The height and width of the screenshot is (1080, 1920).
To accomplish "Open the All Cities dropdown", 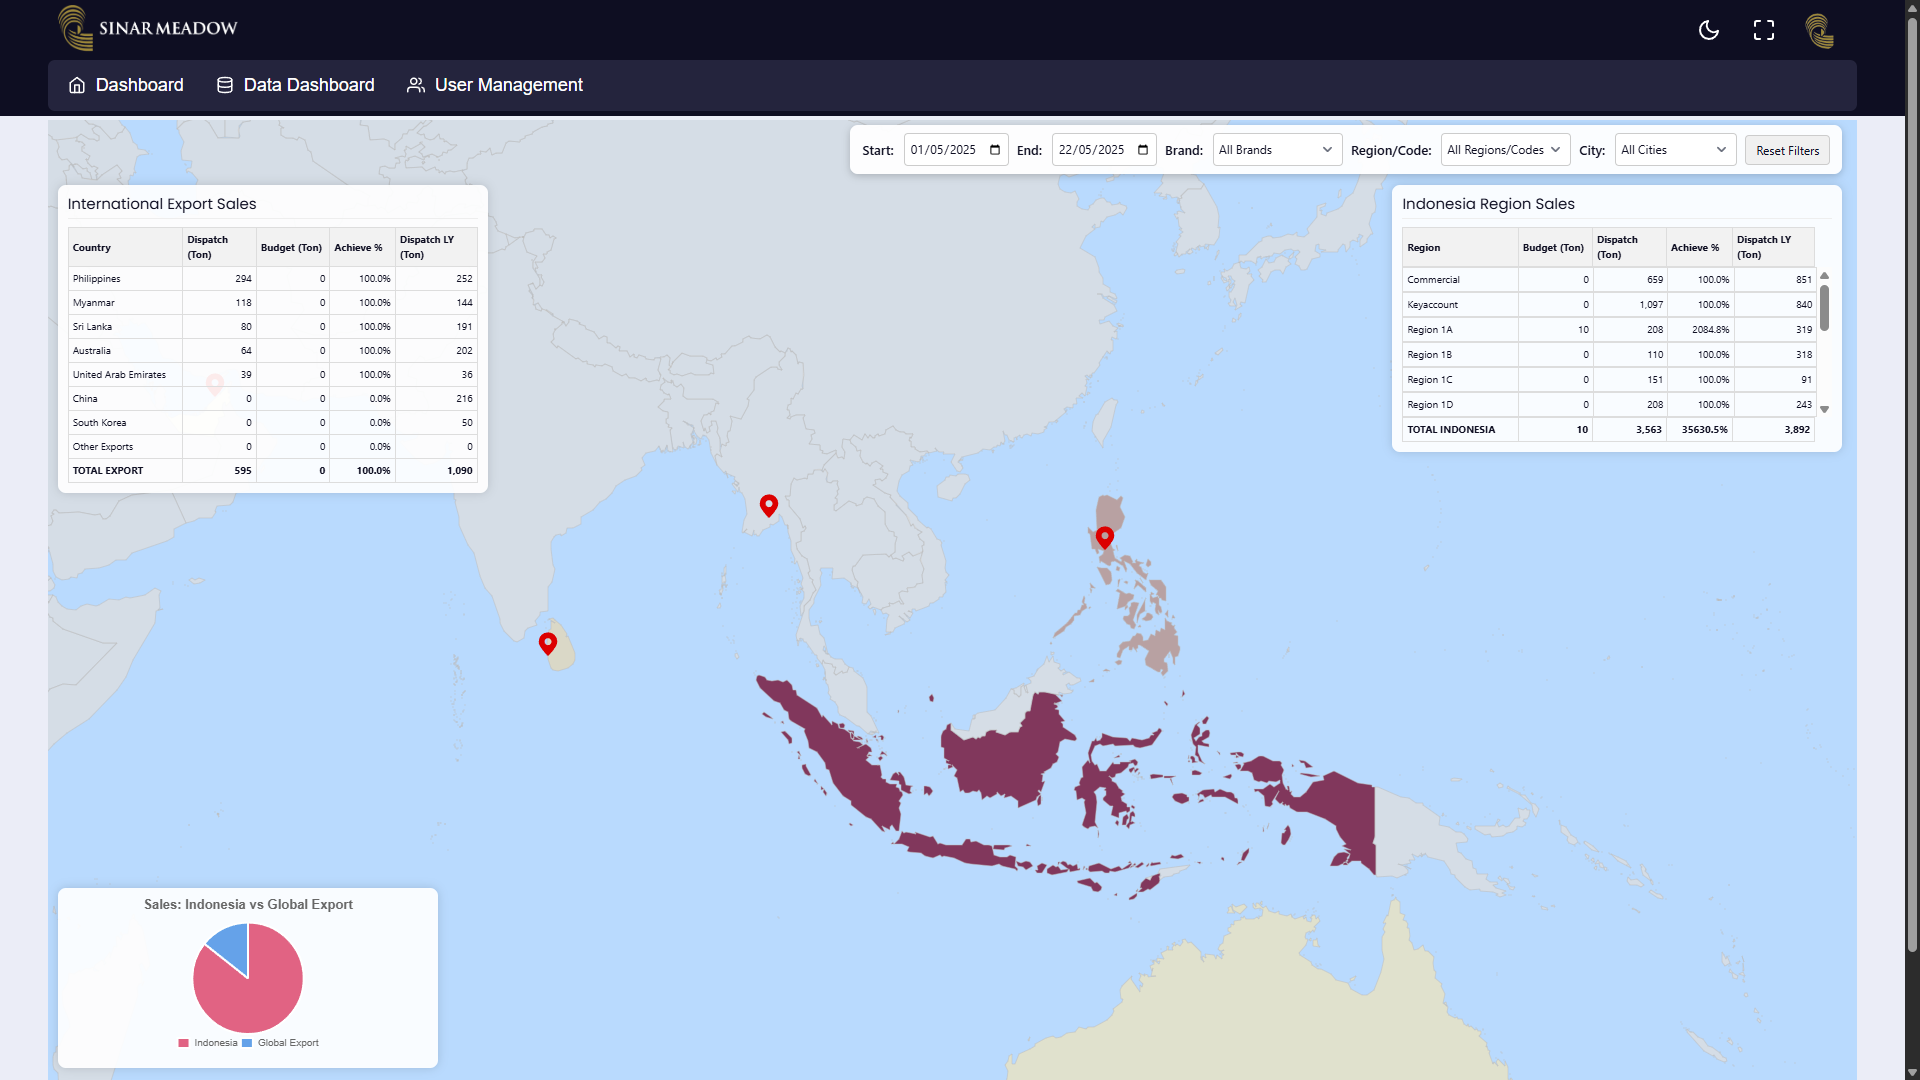I will point(1674,150).
